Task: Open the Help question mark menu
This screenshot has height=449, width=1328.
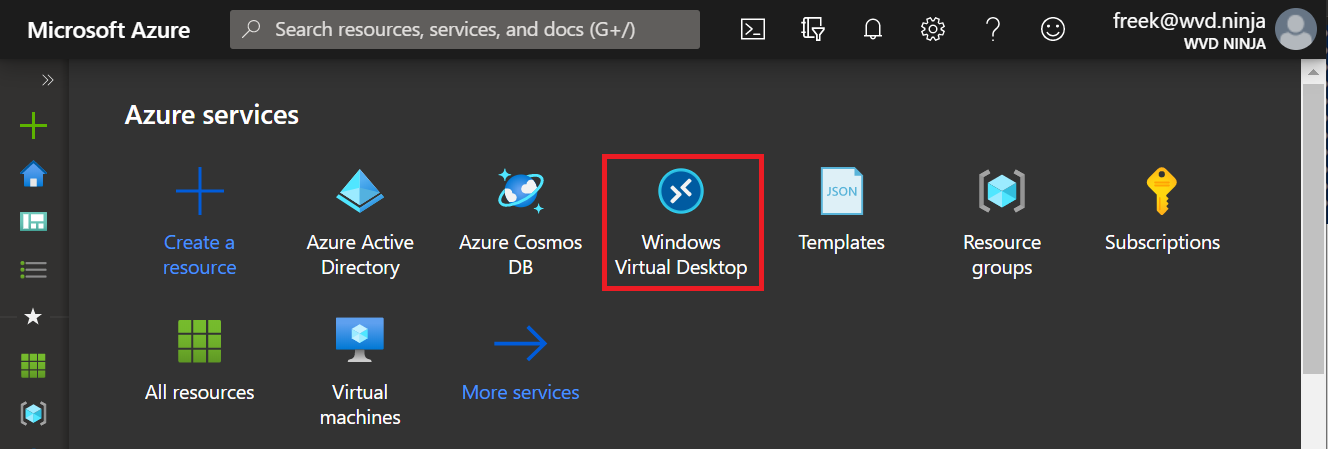Action: 992,29
